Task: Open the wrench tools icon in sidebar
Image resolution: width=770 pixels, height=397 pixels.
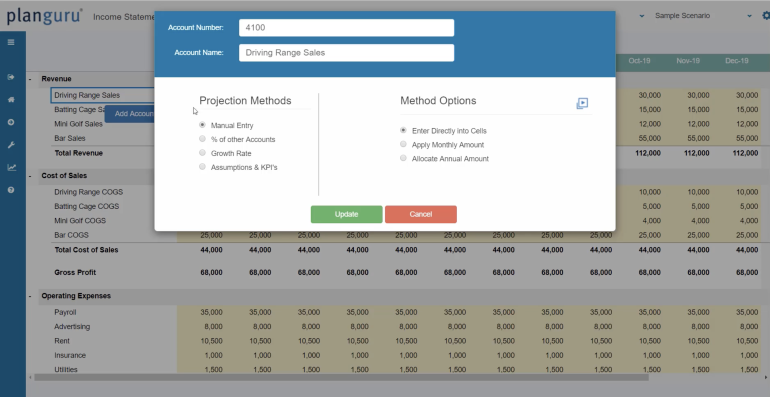Action: point(11,145)
